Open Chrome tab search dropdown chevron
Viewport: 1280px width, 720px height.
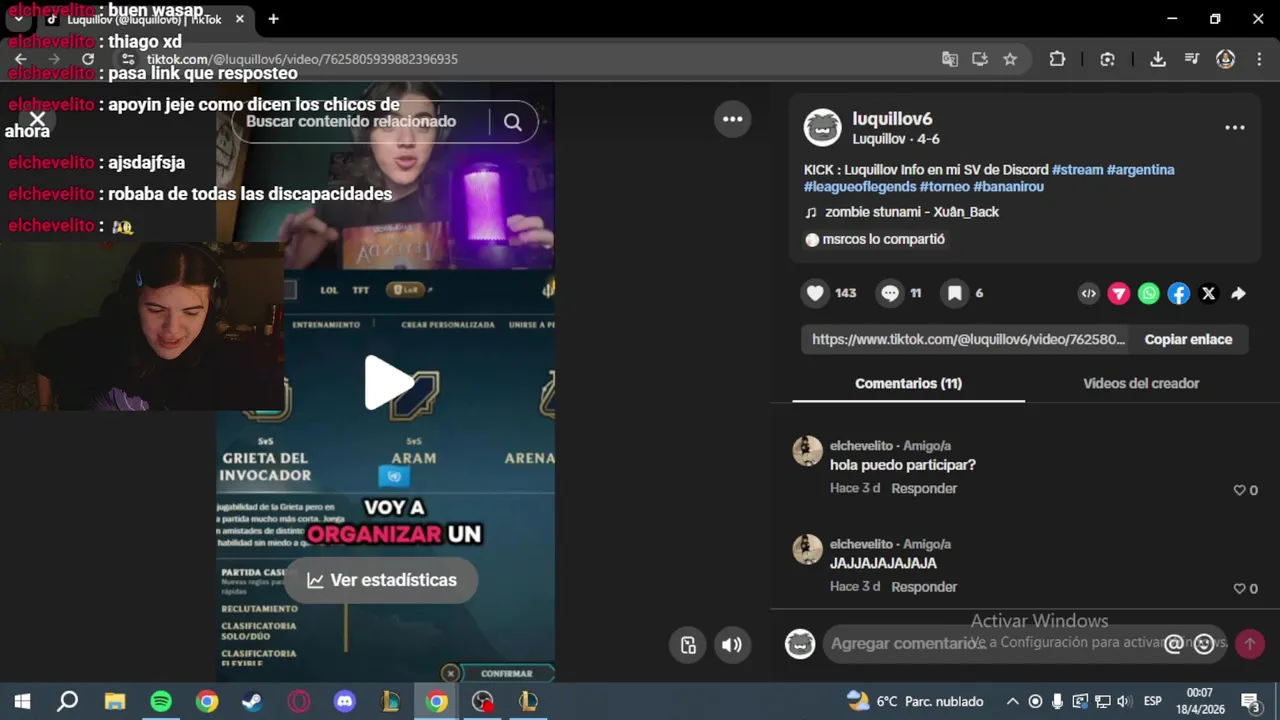coord(18,19)
